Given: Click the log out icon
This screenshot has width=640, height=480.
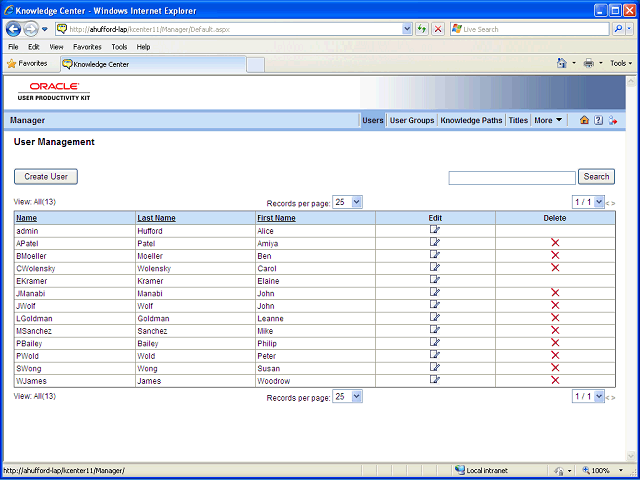Looking at the screenshot, I should click(612, 120).
